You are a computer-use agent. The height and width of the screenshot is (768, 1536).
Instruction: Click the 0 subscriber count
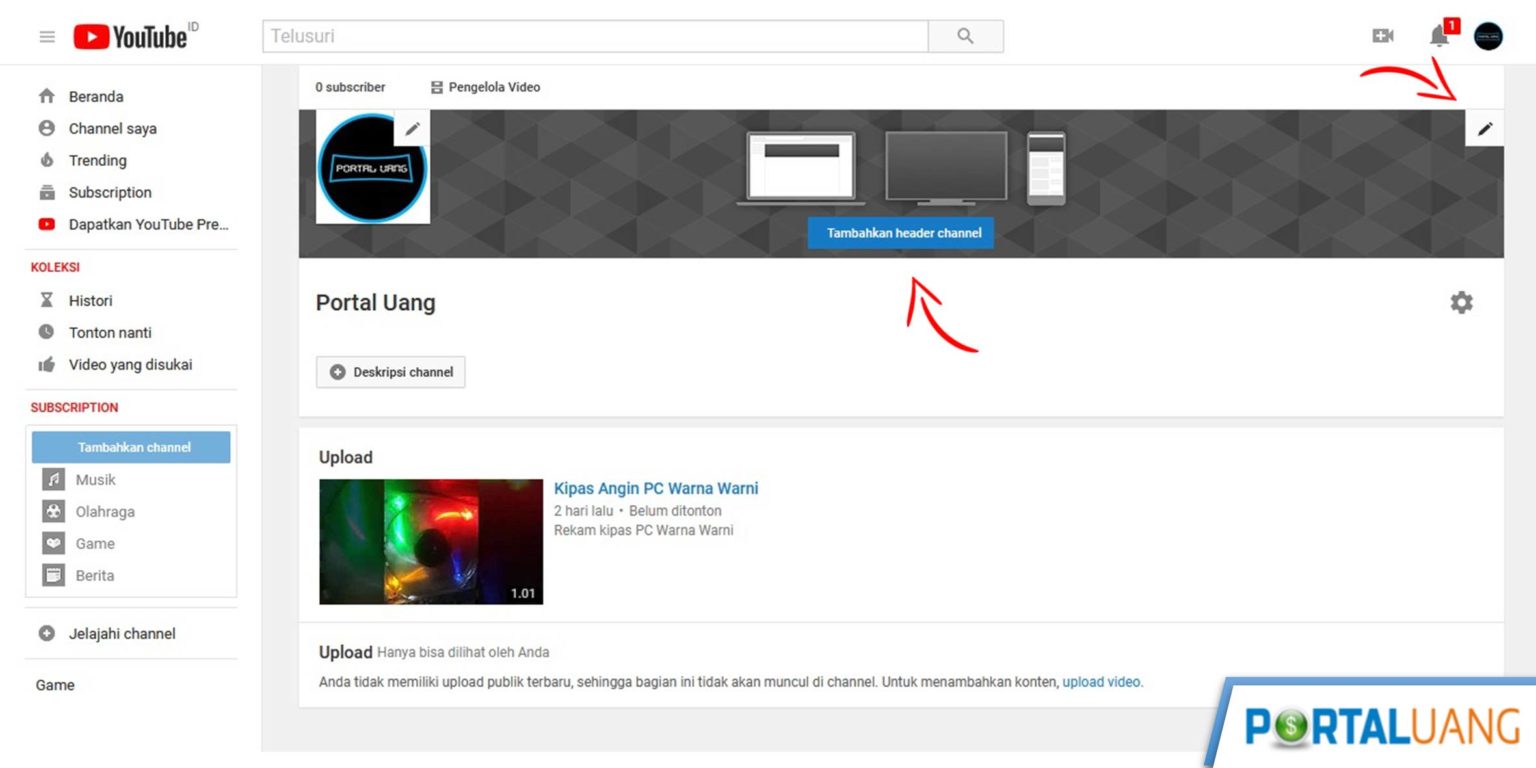click(350, 87)
